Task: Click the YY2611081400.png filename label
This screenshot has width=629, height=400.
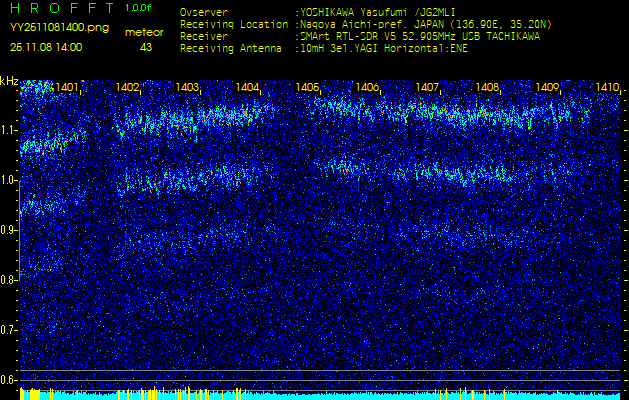Action: pos(59,28)
